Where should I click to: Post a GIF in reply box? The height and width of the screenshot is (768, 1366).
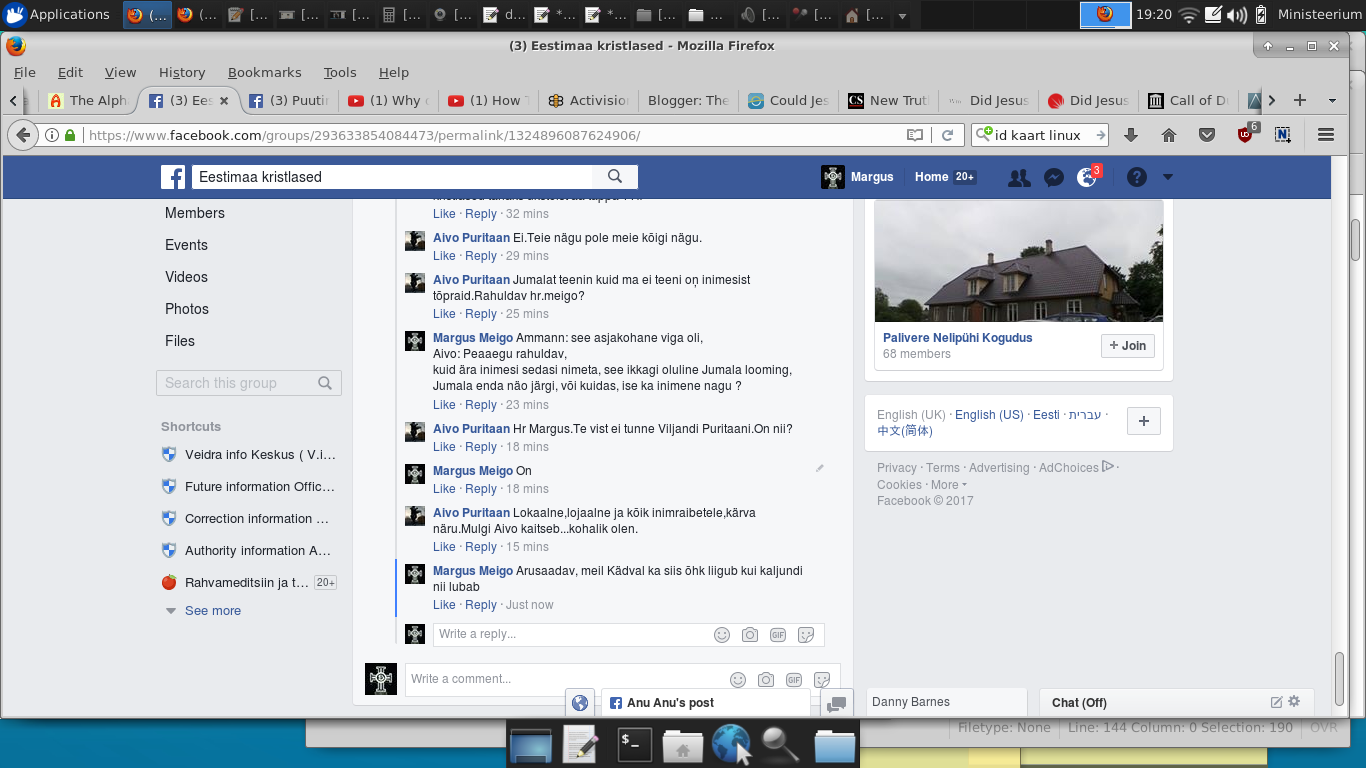[x=778, y=635]
